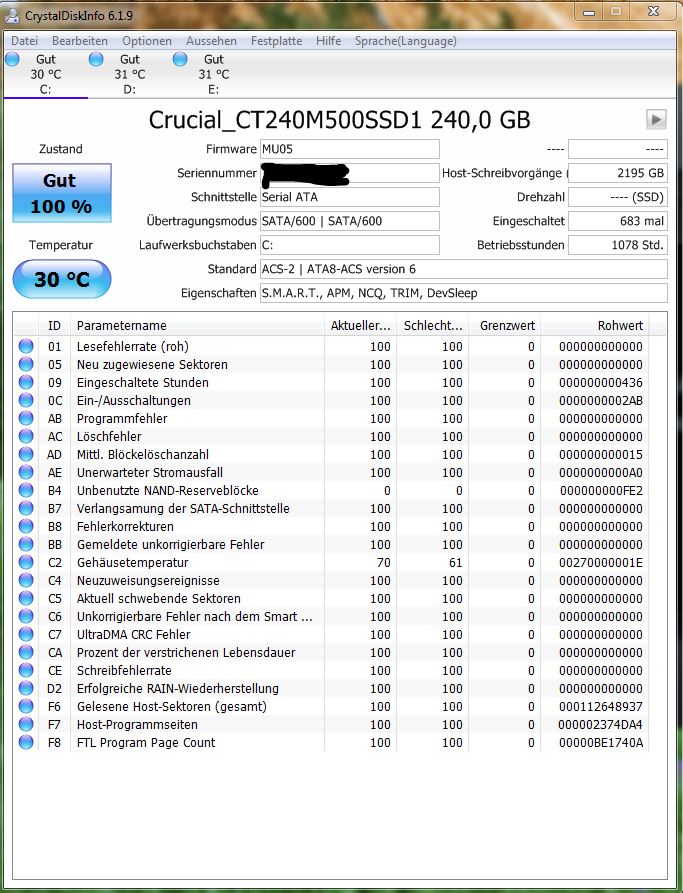
Task: Select drive E: tab
Action: click(x=214, y=74)
